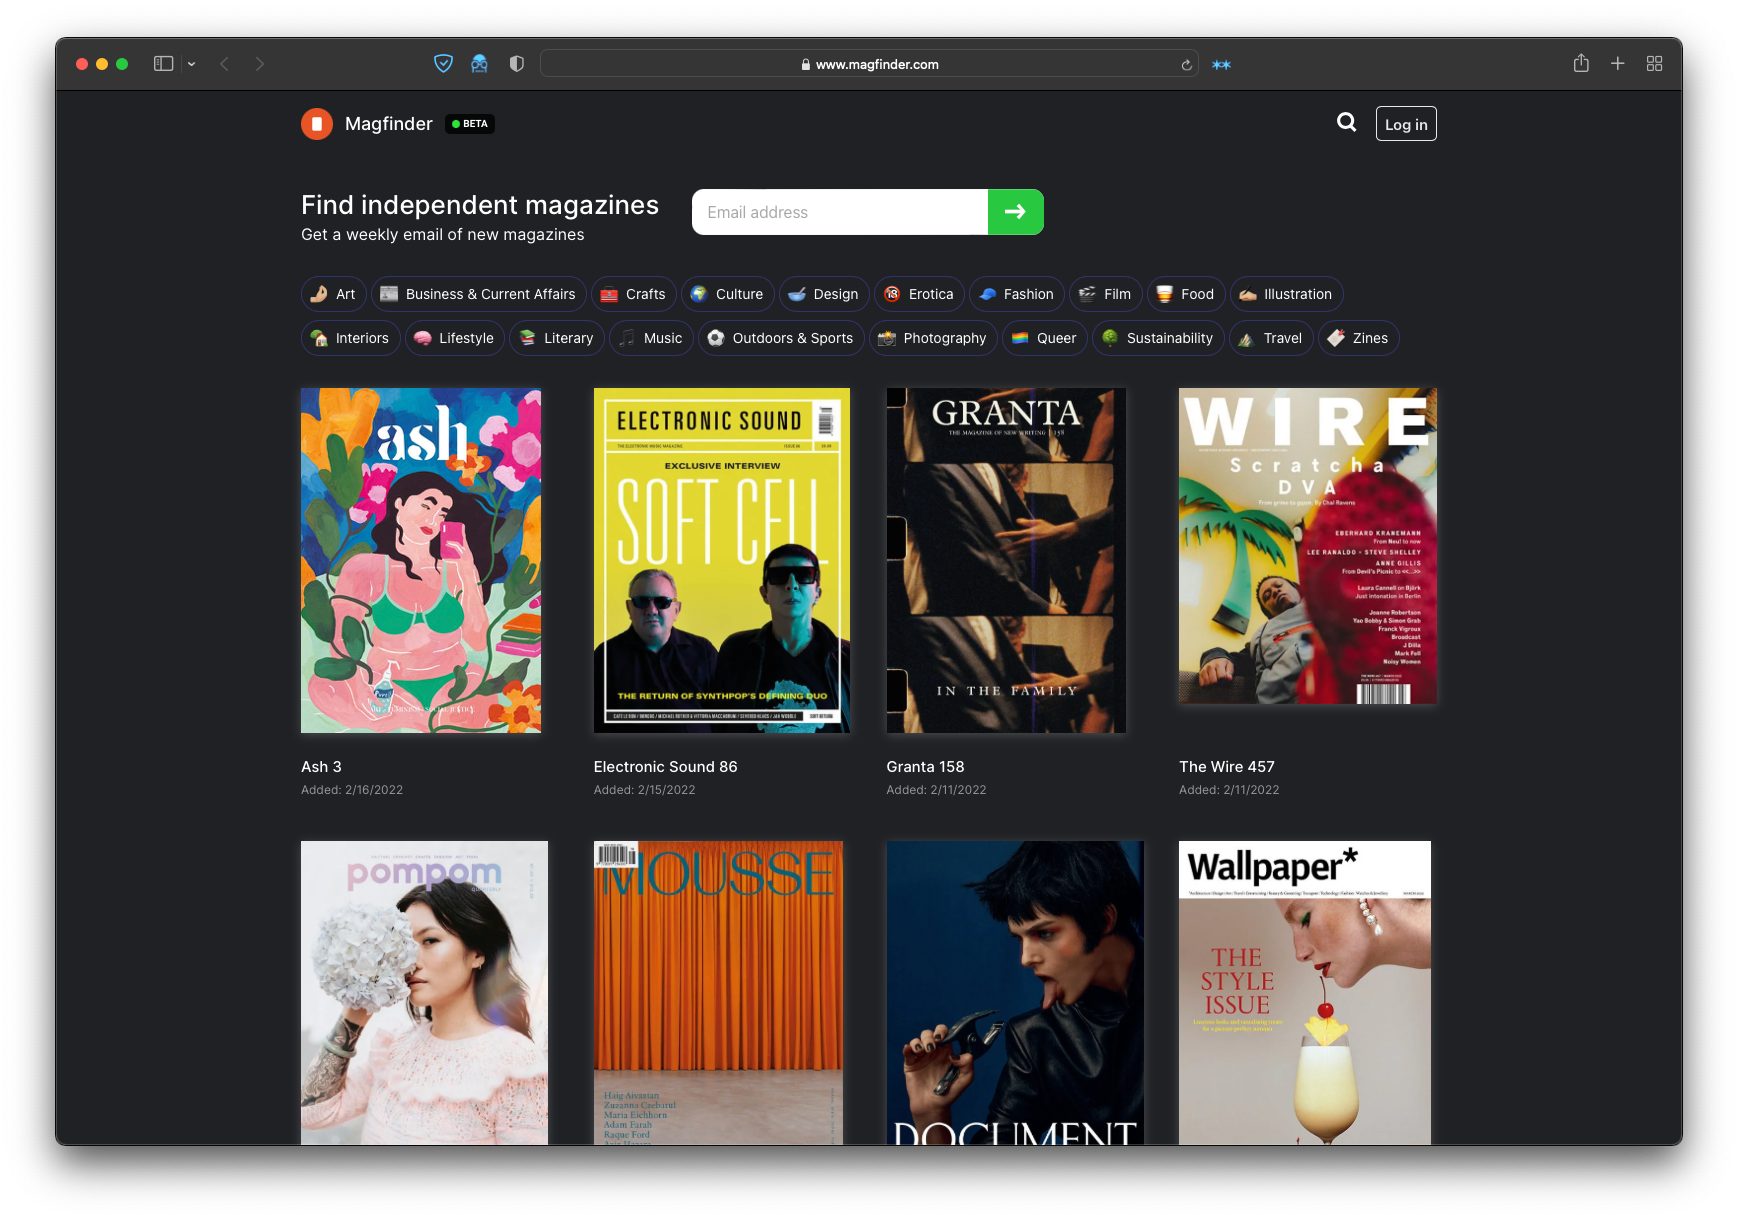This screenshot has width=1738, height=1219.
Task: Open the Zines category tag
Action: click(1358, 338)
